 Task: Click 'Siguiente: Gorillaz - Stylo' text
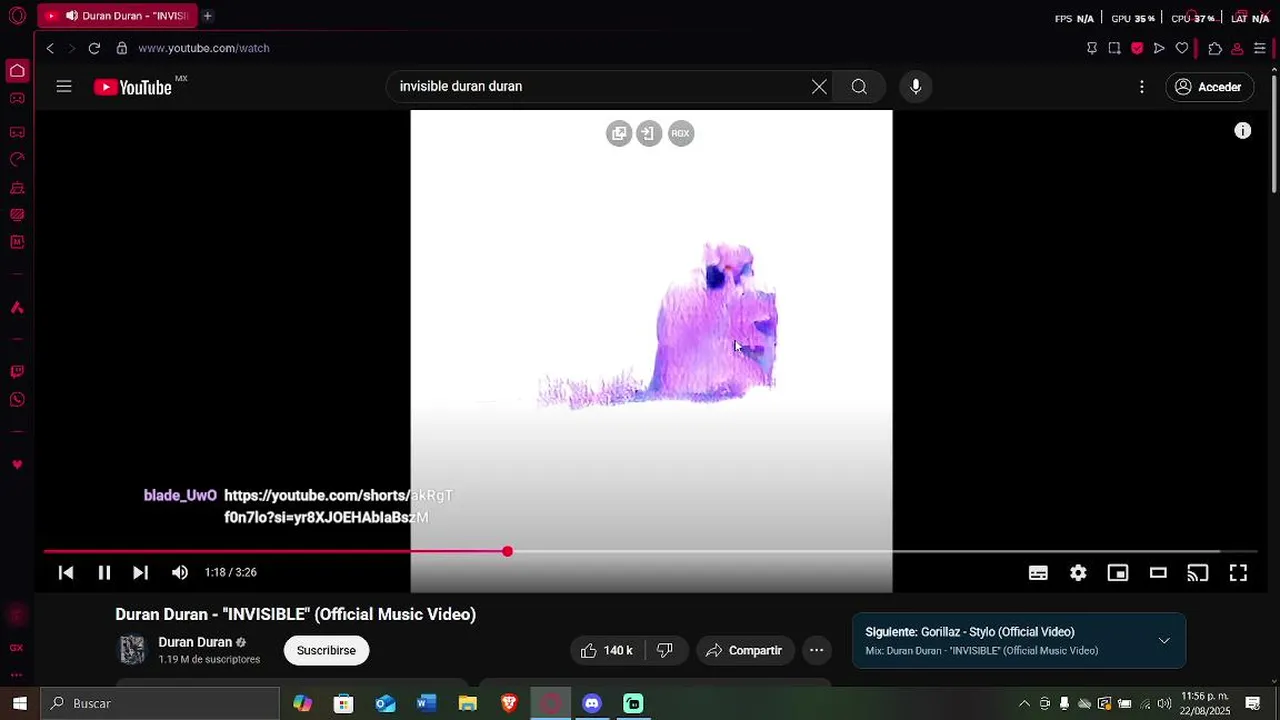pos(970,632)
